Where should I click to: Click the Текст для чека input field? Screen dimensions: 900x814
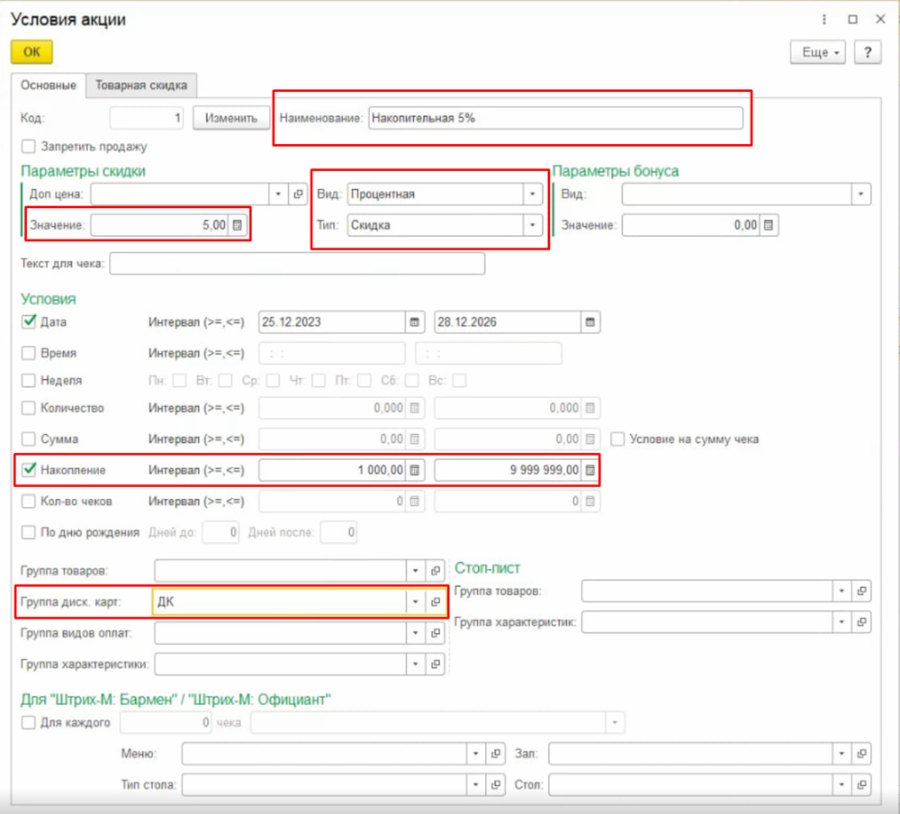(x=297, y=263)
